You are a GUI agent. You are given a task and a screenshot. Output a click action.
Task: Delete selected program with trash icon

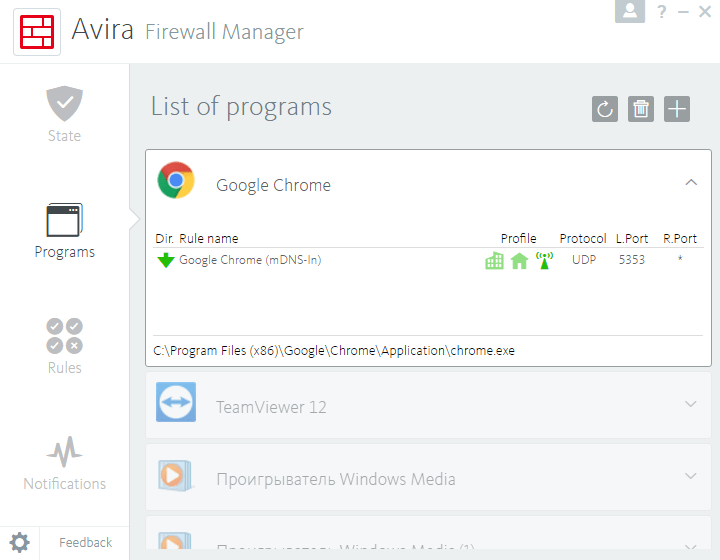click(641, 109)
